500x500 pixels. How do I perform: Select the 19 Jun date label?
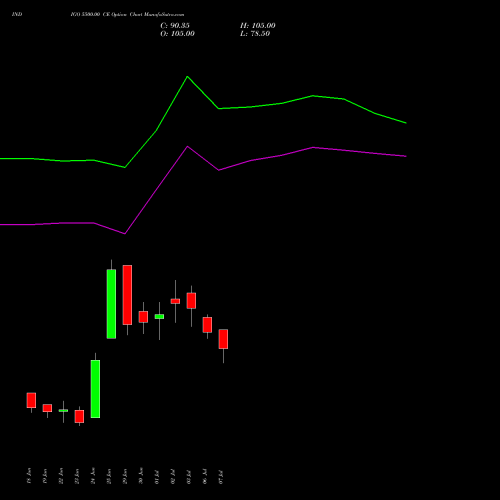point(45,476)
